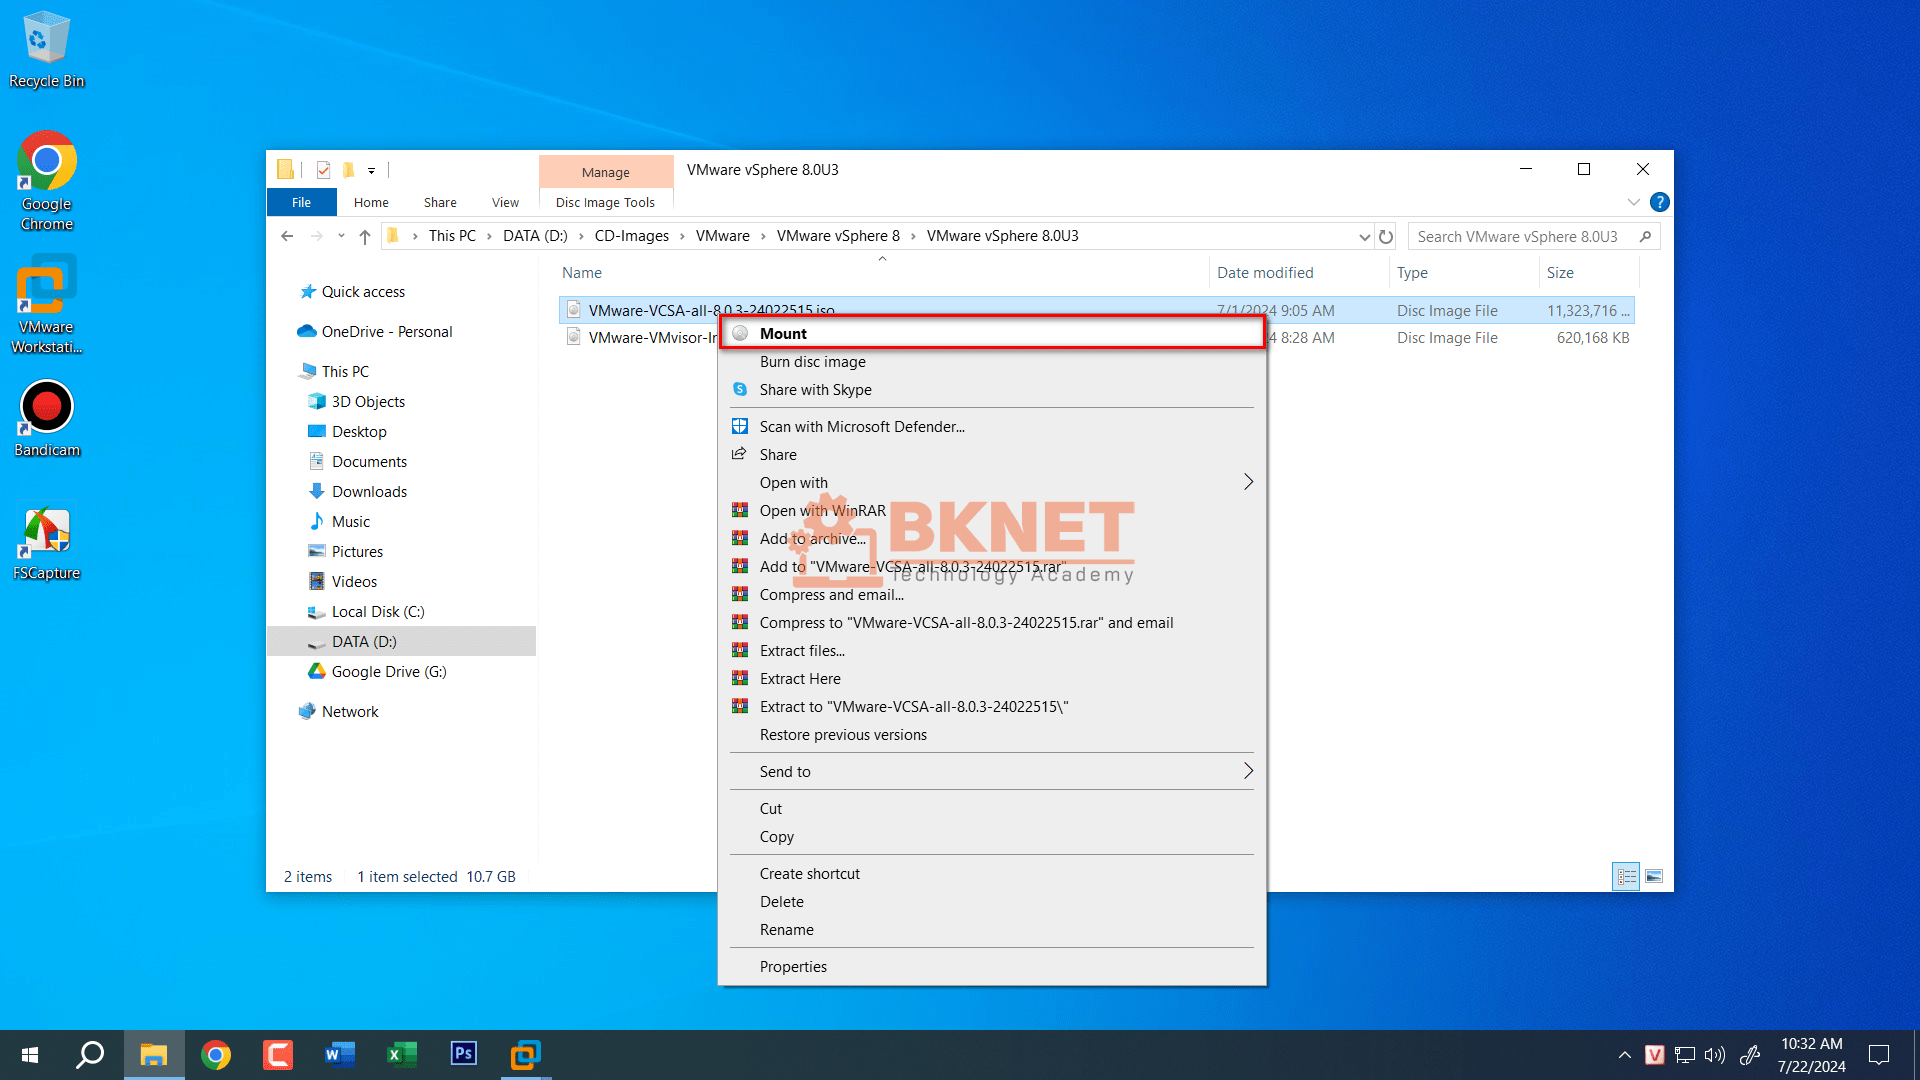
Task: Click the back navigation arrow
Action: click(287, 237)
